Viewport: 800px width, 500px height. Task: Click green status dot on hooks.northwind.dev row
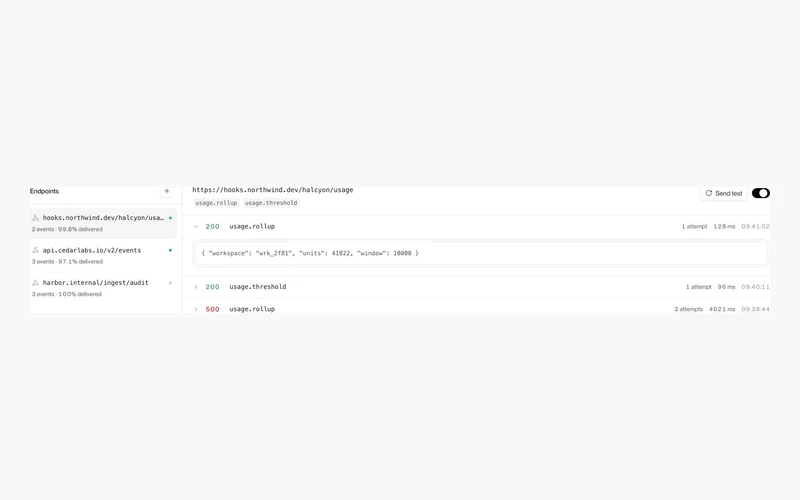click(170, 218)
